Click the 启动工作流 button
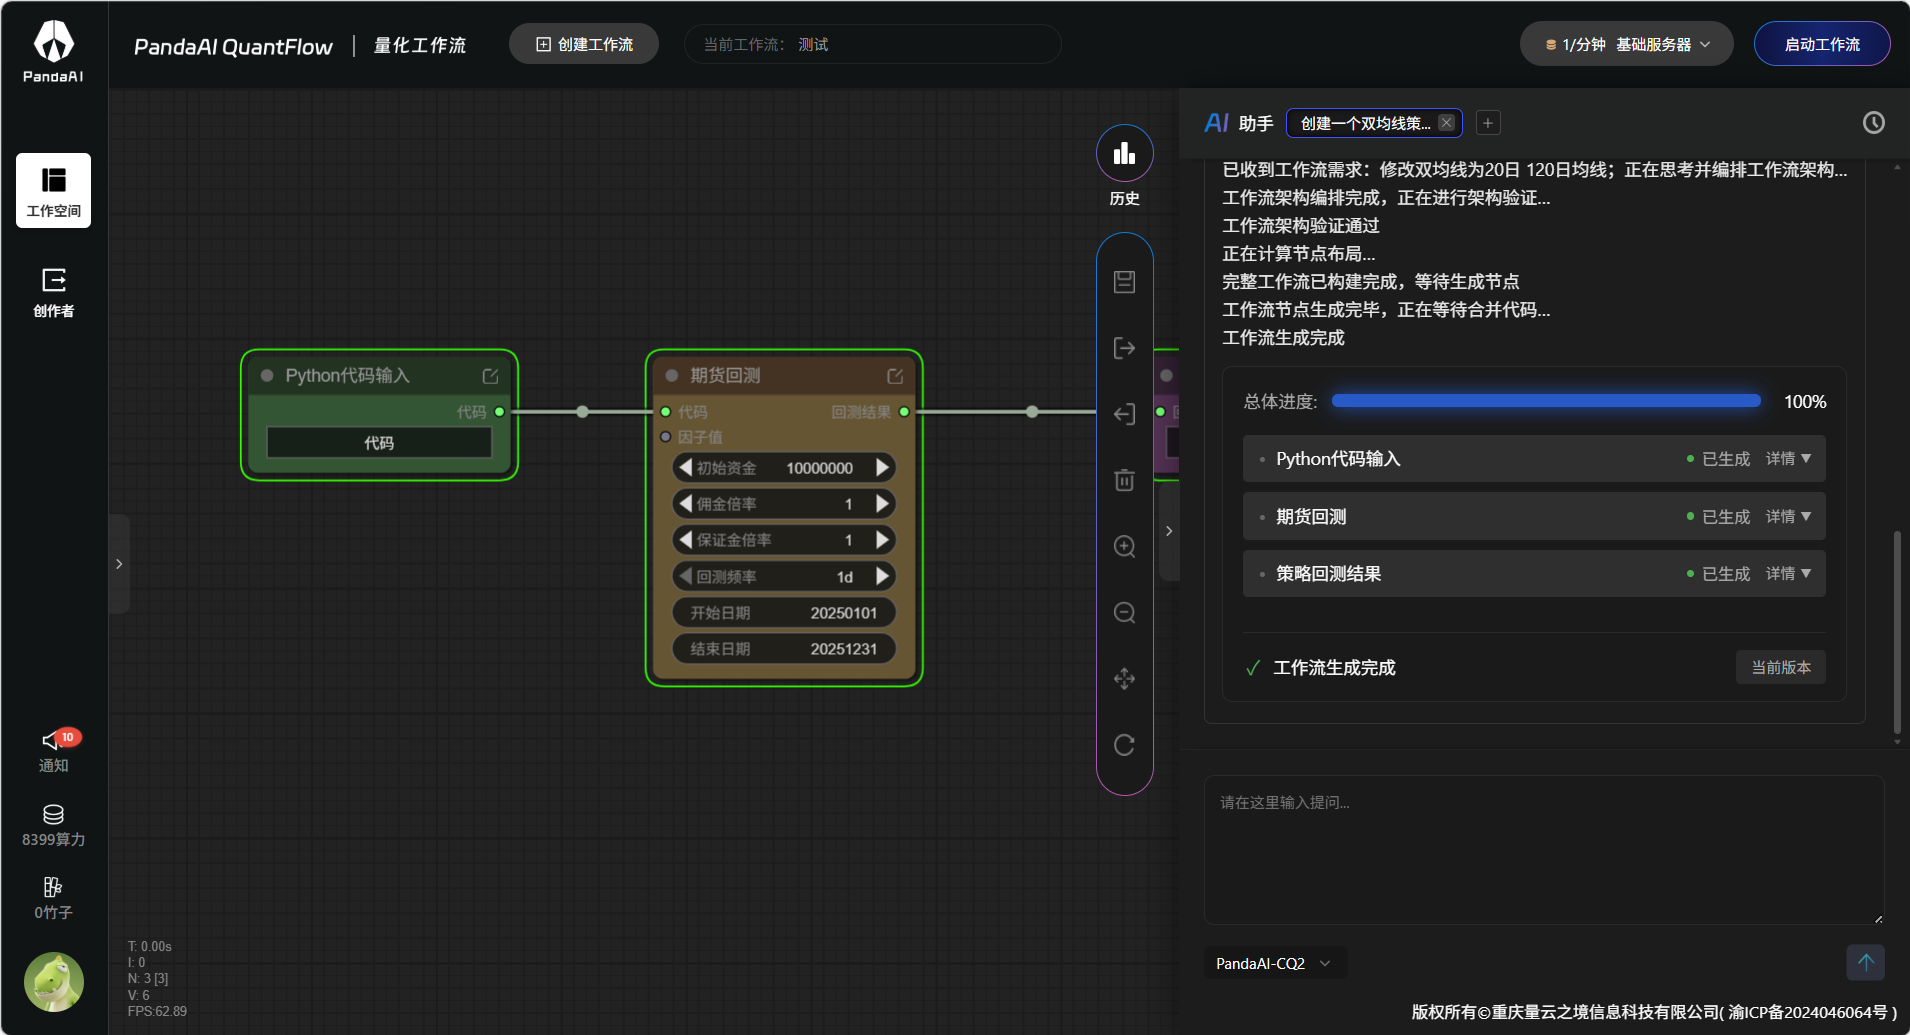Image resolution: width=1910 pixels, height=1035 pixels. [1822, 44]
